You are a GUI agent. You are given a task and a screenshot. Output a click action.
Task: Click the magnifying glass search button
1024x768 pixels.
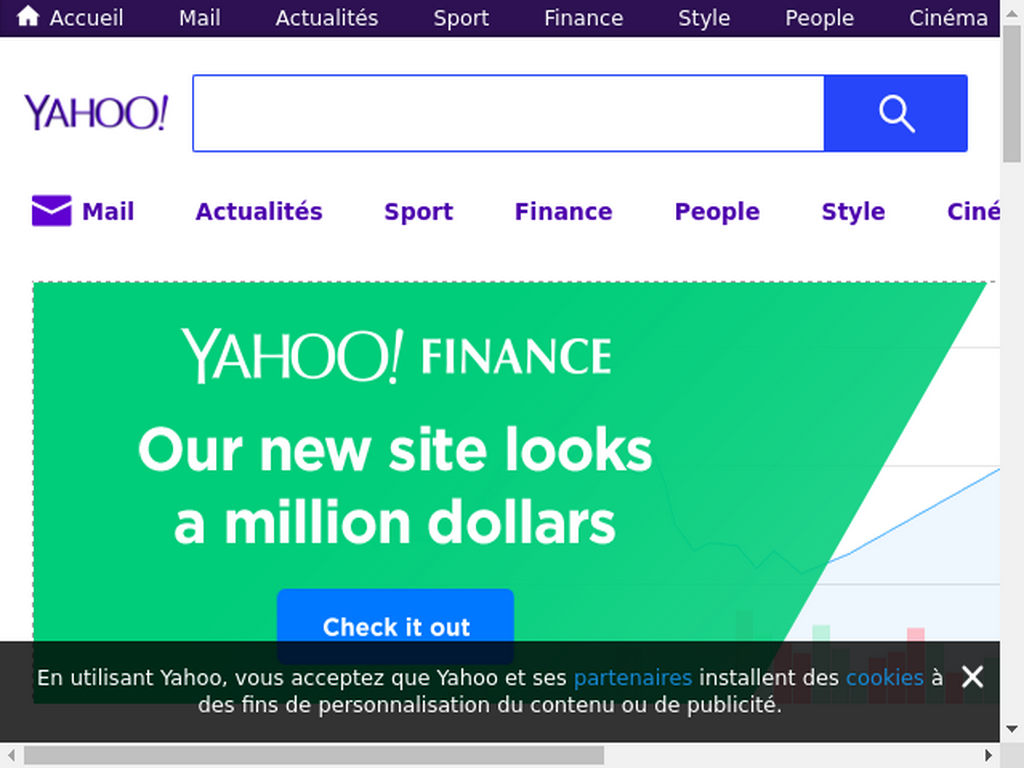tap(895, 114)
